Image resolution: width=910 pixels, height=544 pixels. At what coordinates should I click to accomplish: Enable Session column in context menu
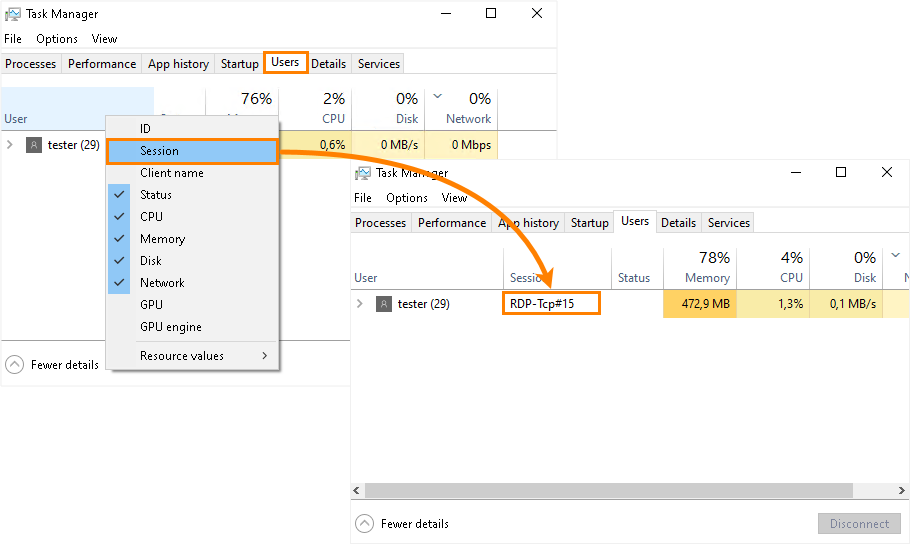(x=193, y=151)
